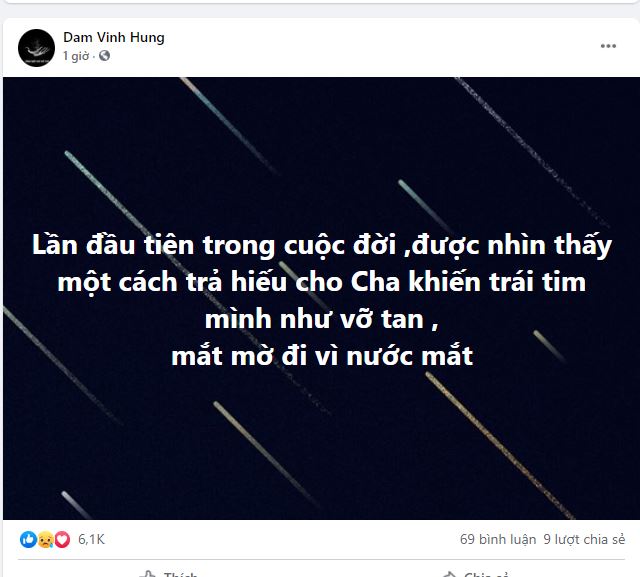Click the globe public-privacy icon
640x577 pixels.
tap(104, 55)
